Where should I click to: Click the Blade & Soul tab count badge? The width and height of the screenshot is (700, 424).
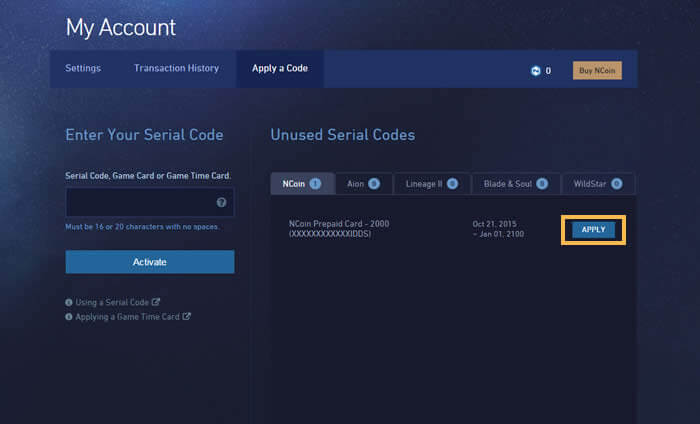[x=542, y=183]
